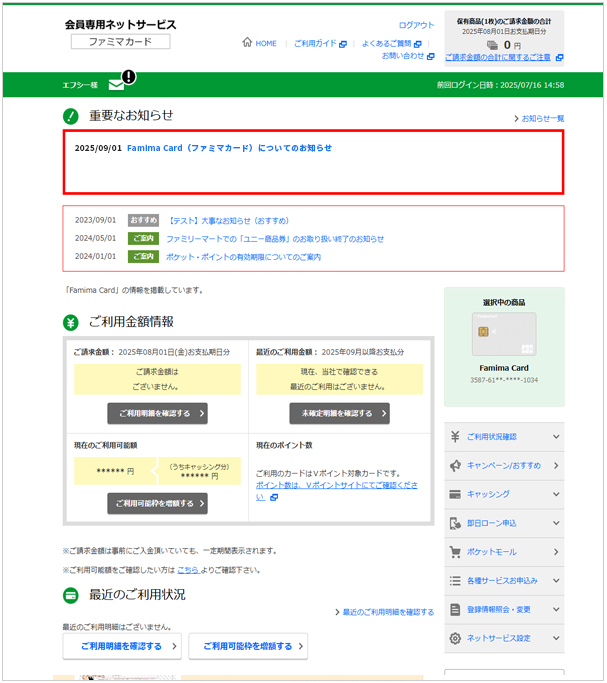The image size is (607, 683).
Task: Click external-link icon next to お問い合わせ
Action: pos(431,56)
